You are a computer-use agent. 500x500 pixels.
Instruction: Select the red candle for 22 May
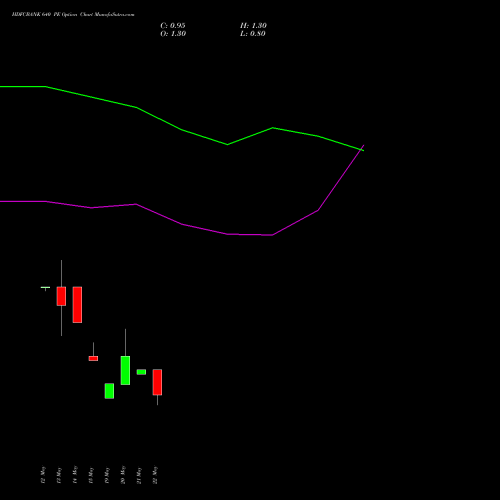coord(157,382)
